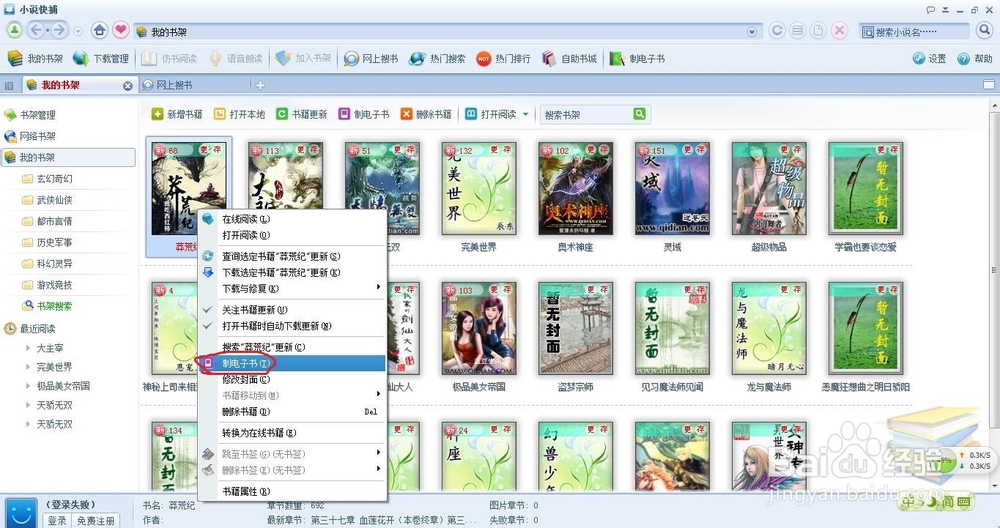This screenshot has width=1000, height=528.
Task: Open 热门排行 hot ranking
Action: coord(503,59)
